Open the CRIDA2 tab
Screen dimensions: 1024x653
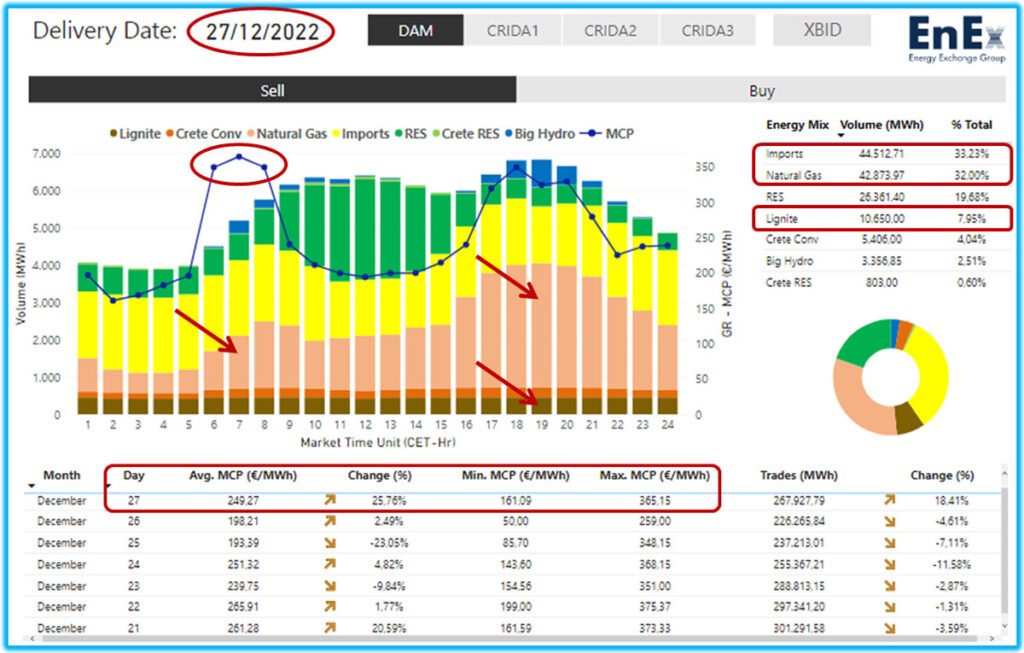tap(610, 30)
